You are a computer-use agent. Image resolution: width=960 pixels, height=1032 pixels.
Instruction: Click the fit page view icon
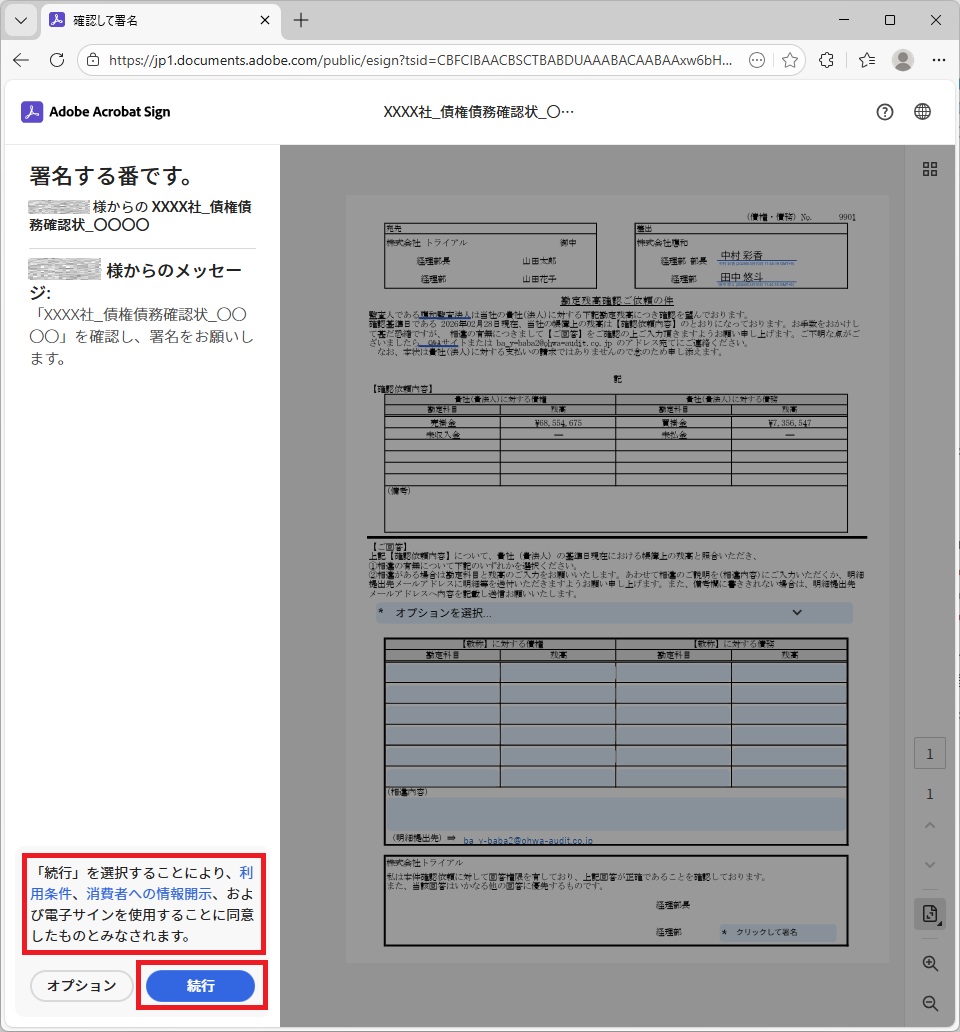930,914
